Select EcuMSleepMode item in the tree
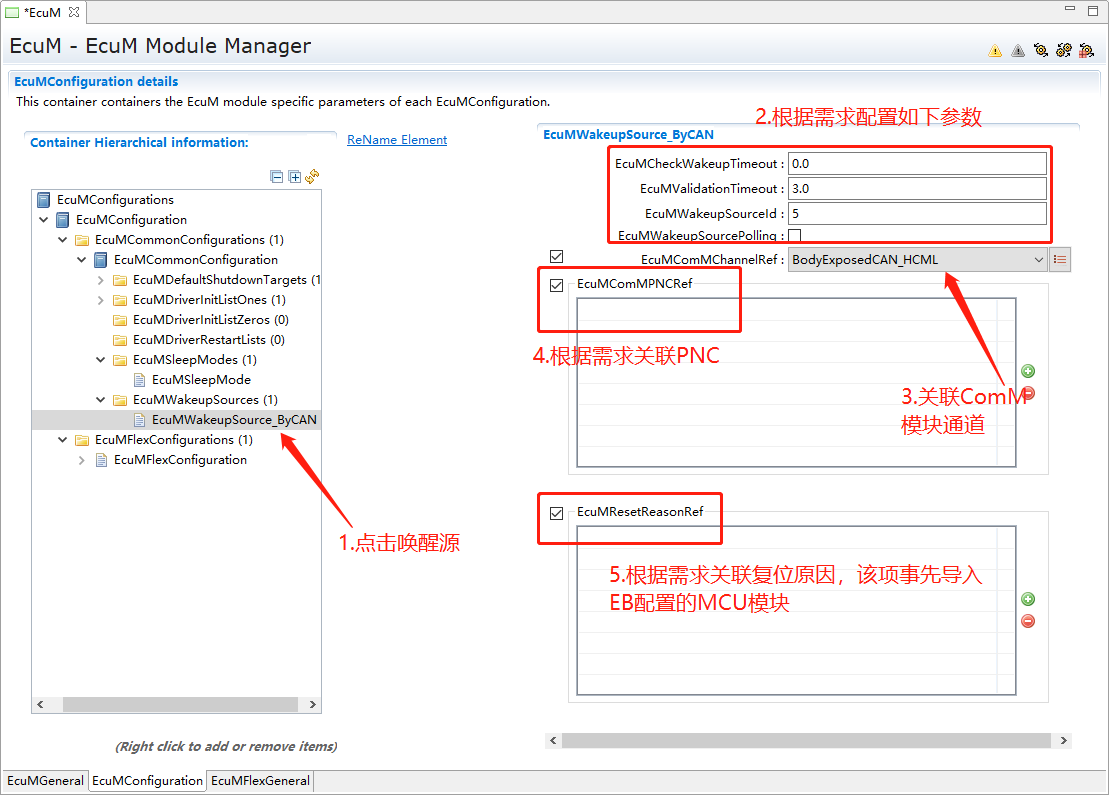 [x=201, y=380]
